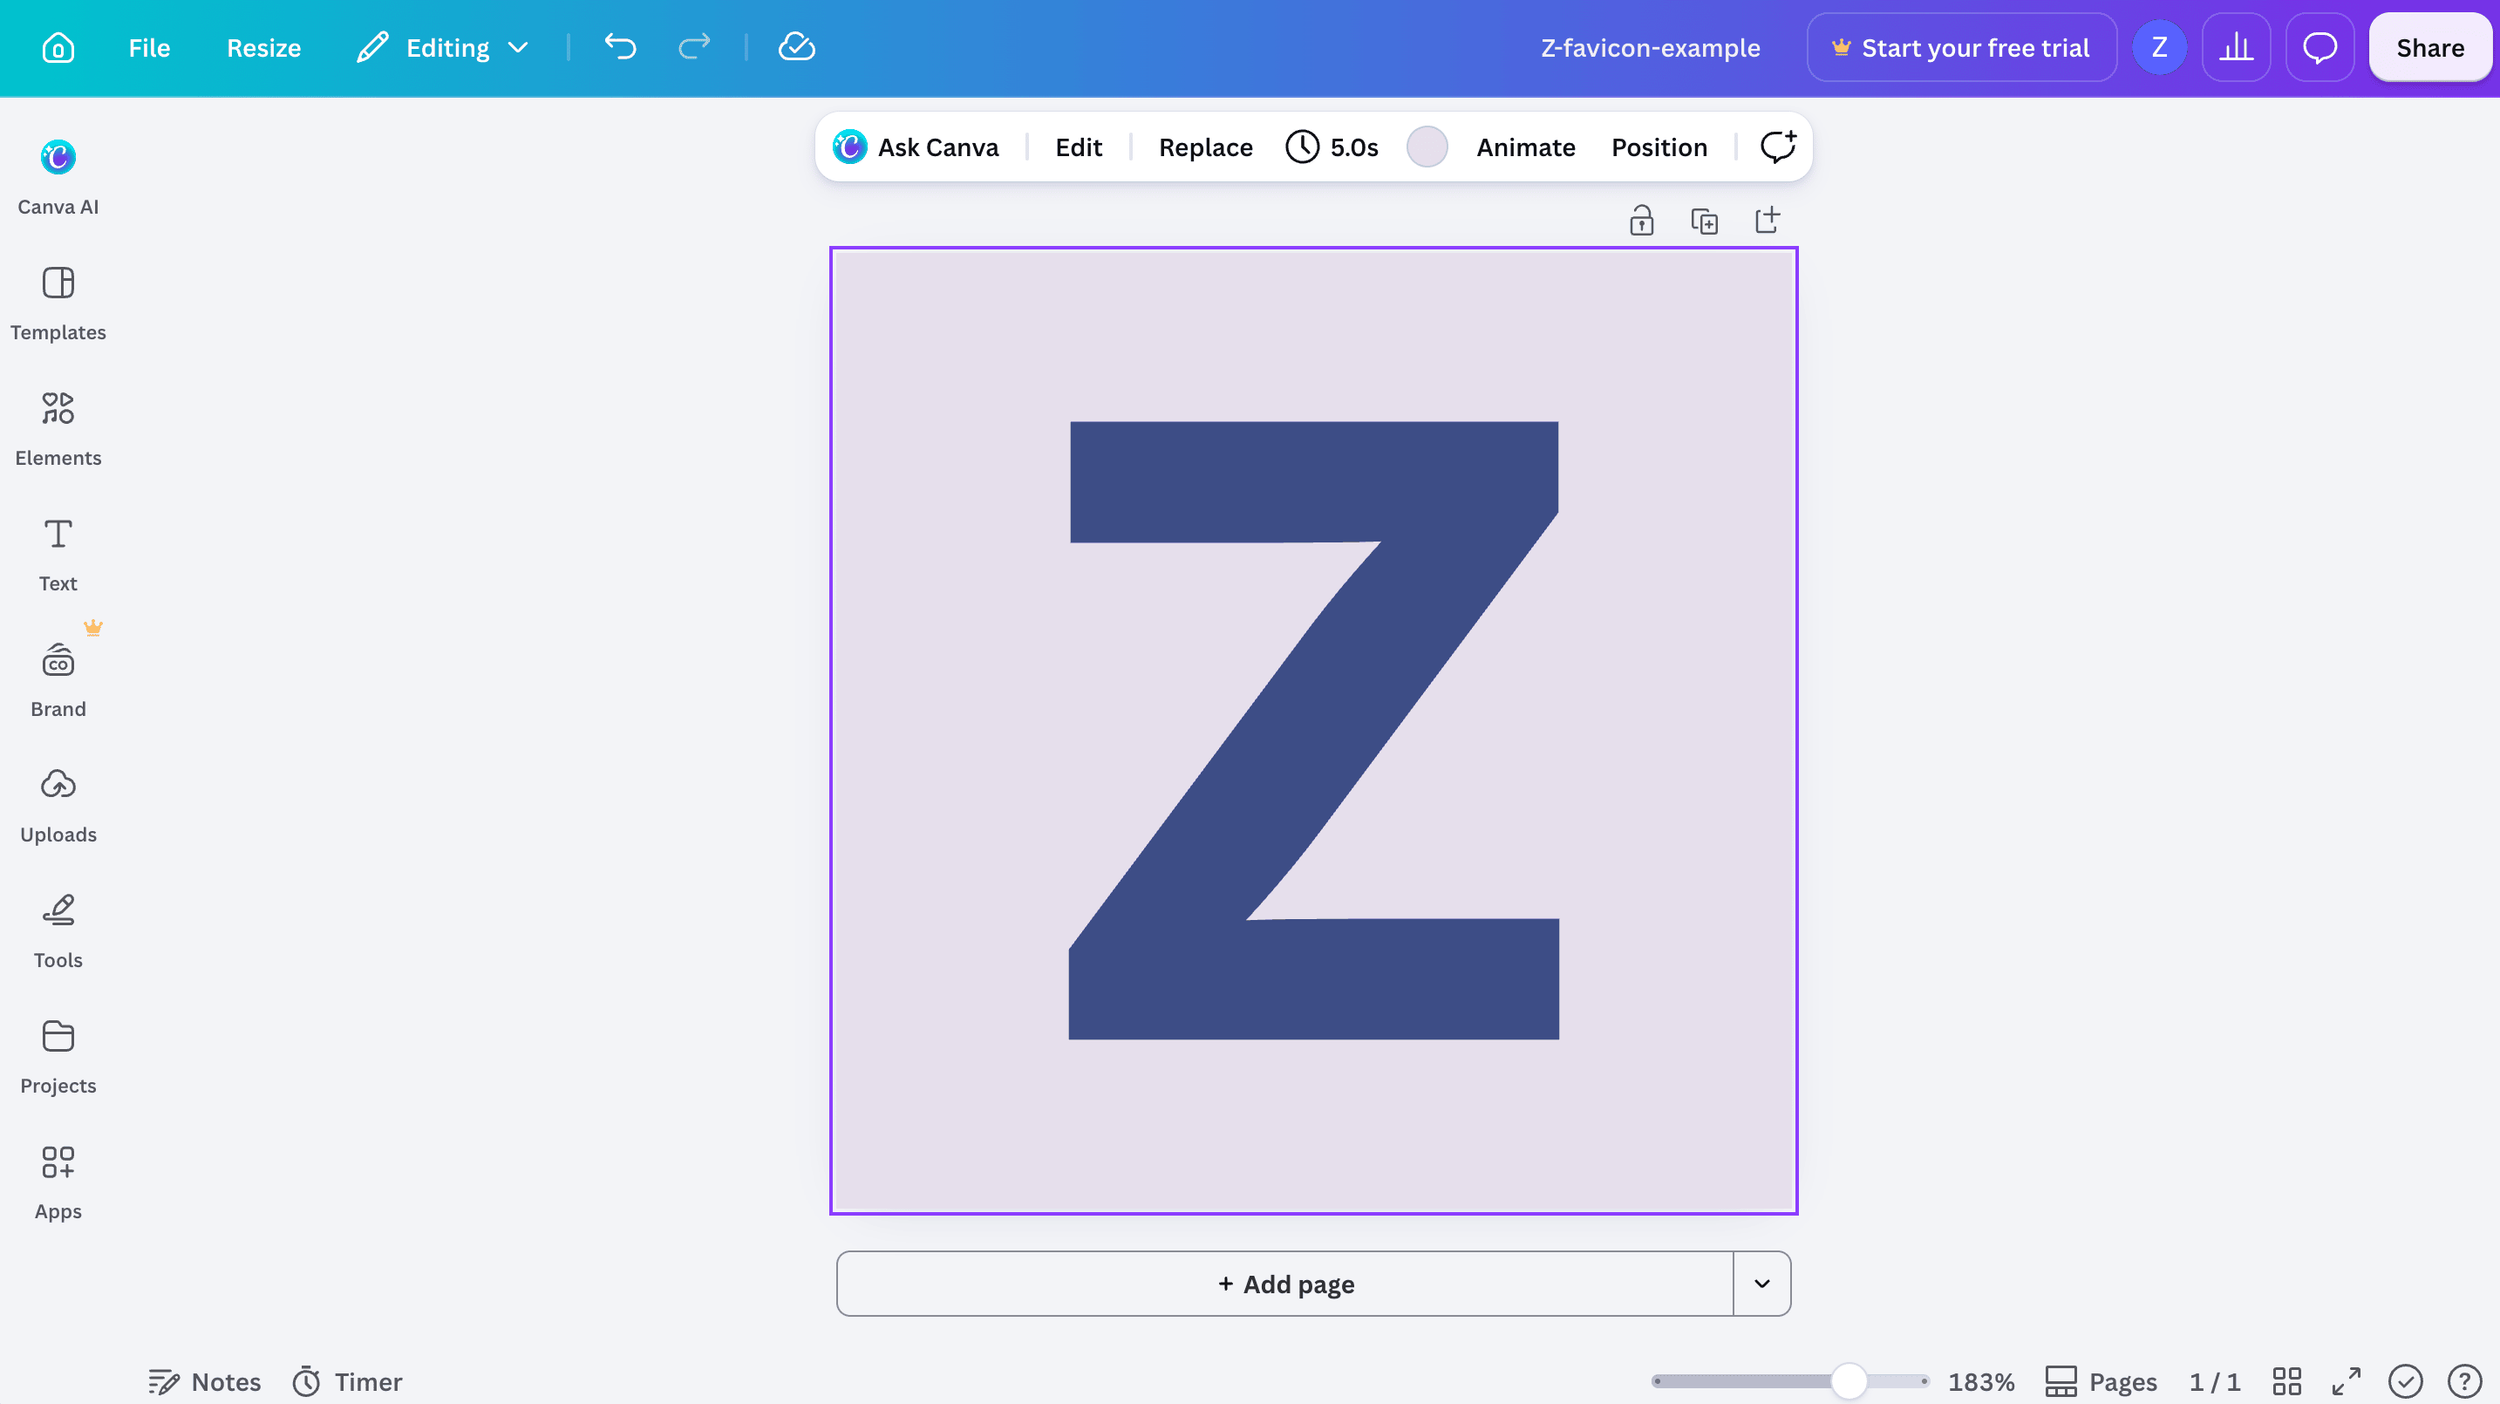
Task: Click the zoom slider handle
Action: tap(1849, 1382)
